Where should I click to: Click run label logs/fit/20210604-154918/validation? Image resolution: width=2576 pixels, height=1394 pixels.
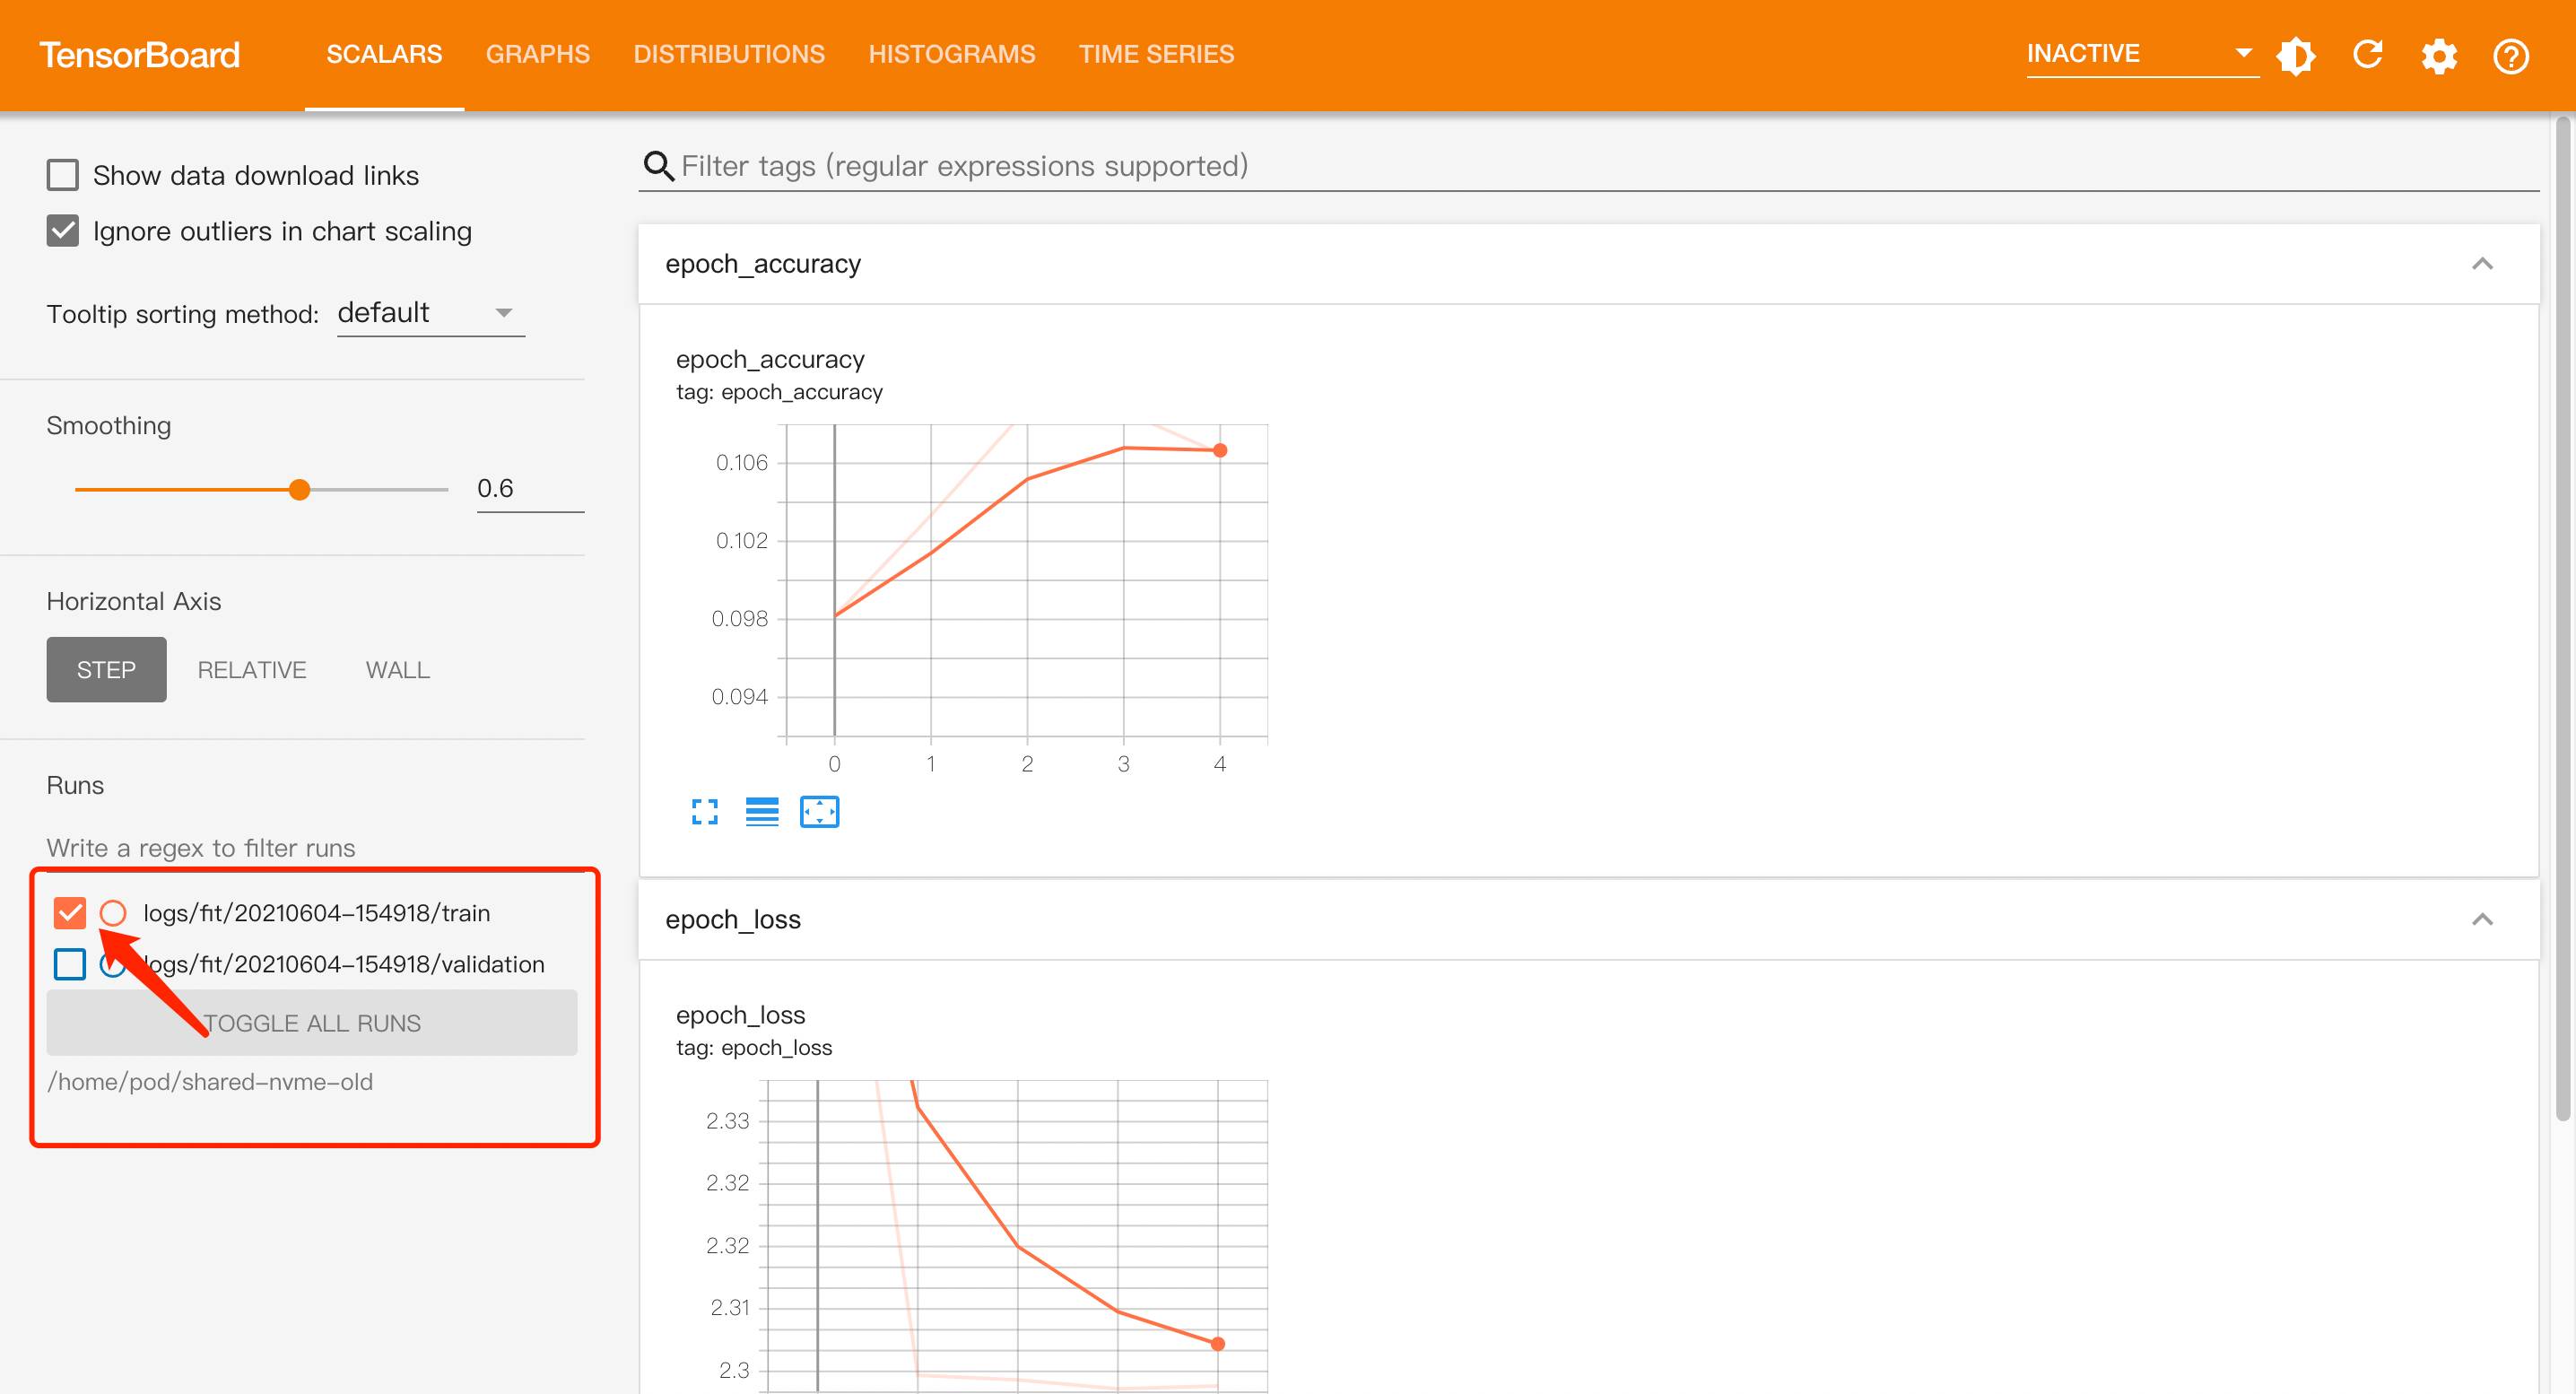[x=344, y=964]
